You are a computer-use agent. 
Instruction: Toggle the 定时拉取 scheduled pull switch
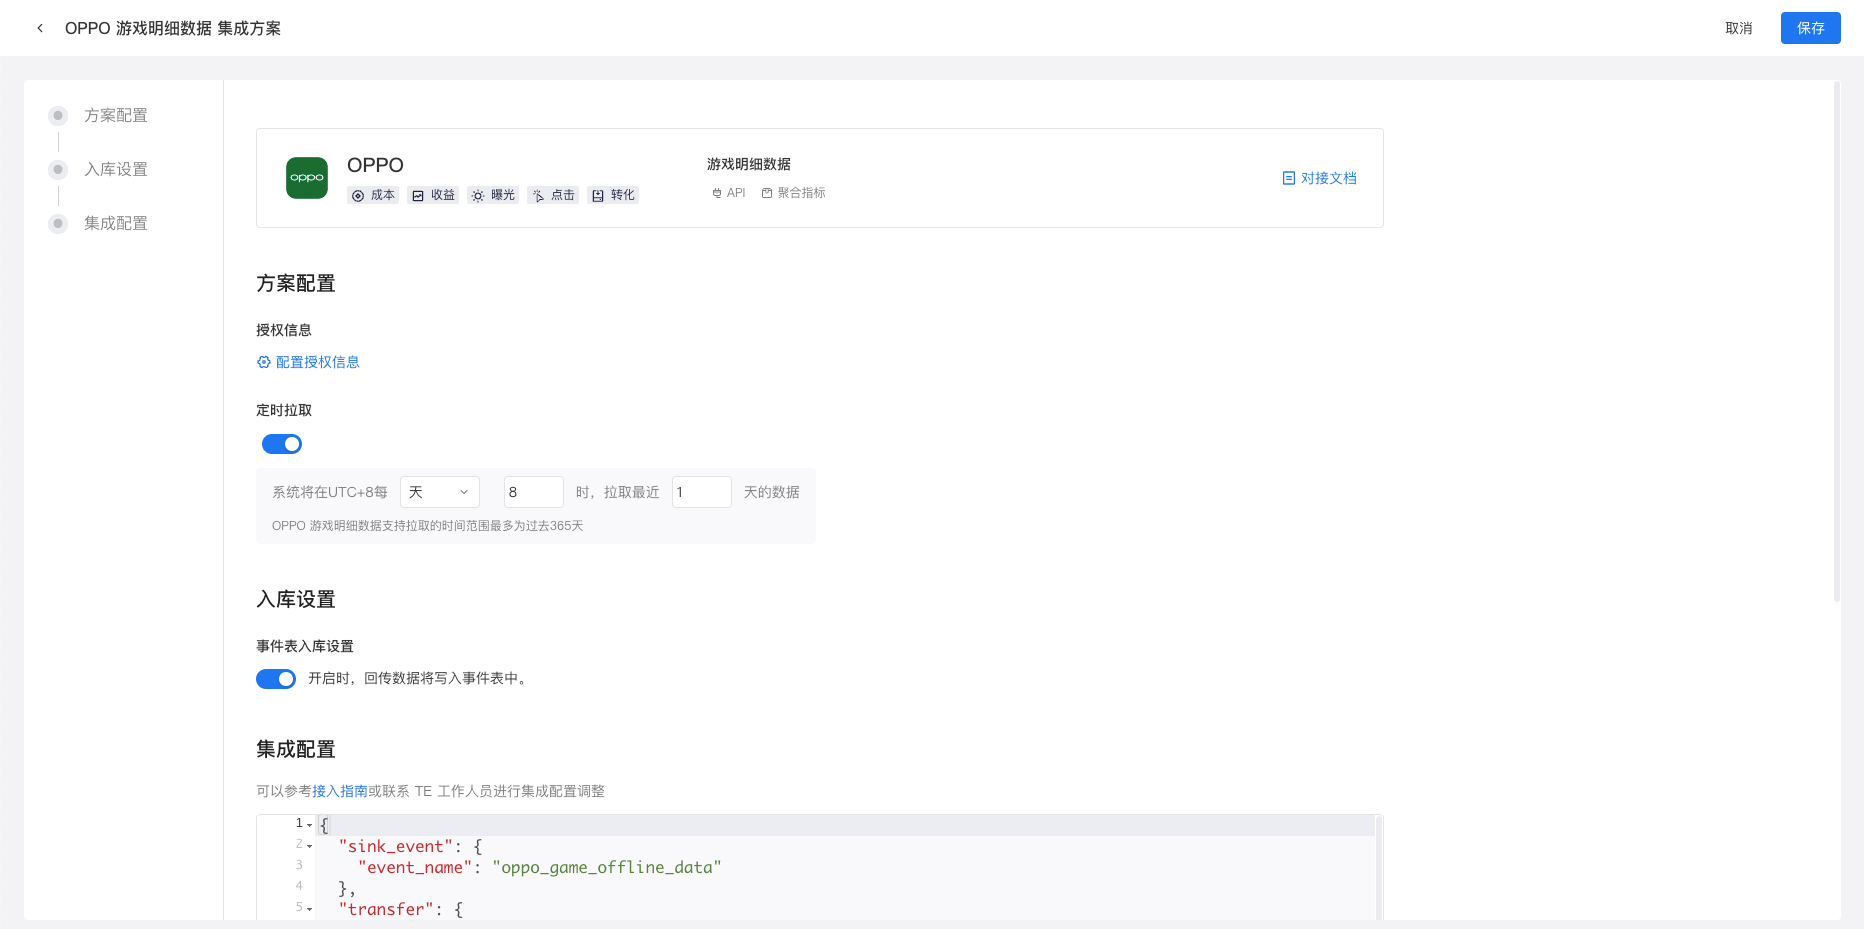pyautogui.click(x=282, y=444)
